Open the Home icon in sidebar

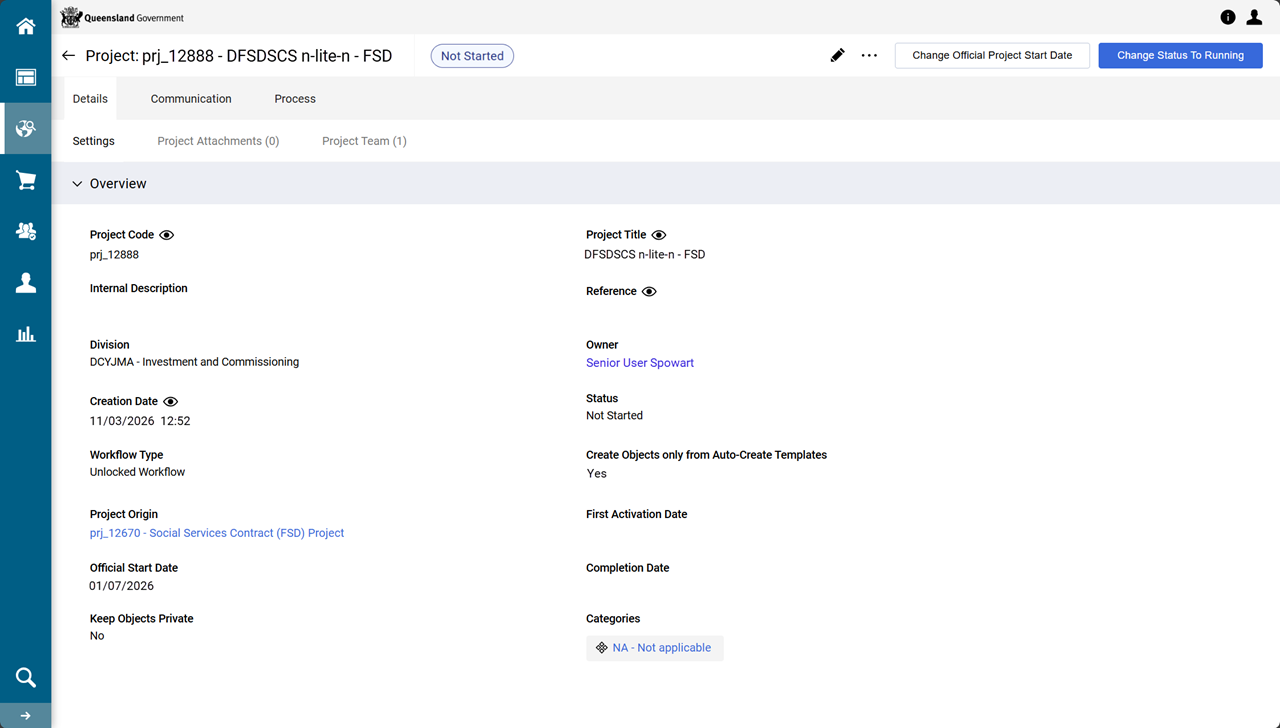(x=26, y=26)
